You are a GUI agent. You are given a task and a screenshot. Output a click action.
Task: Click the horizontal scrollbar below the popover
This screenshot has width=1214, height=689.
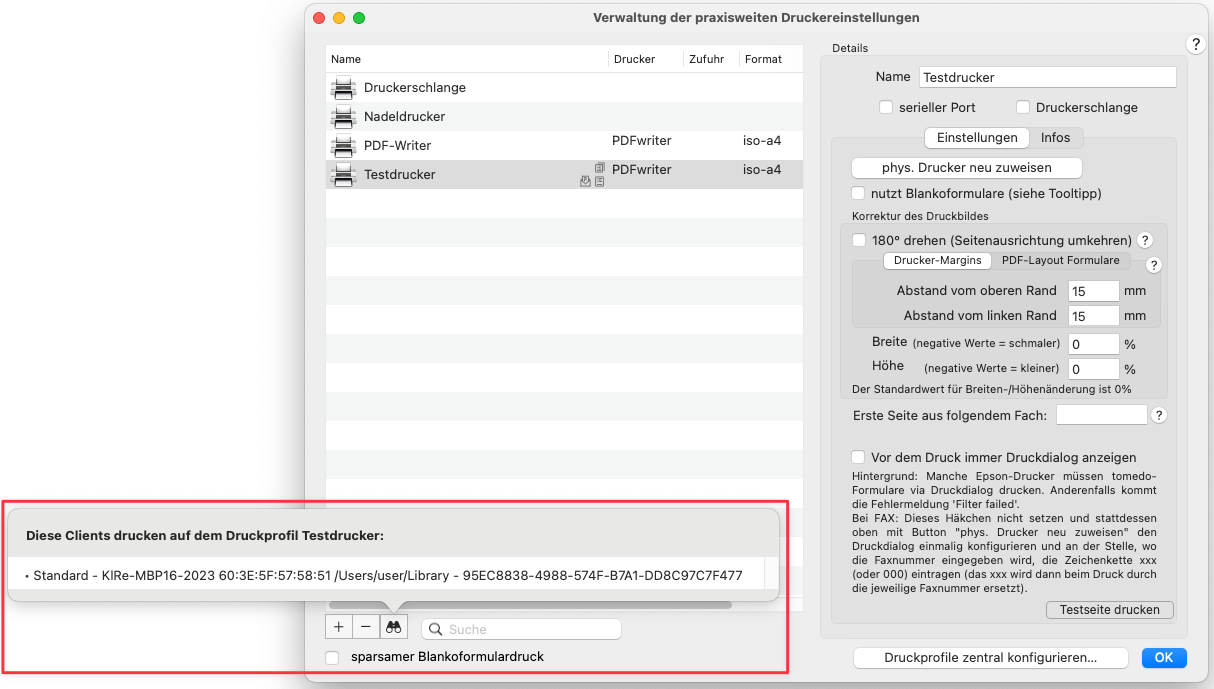530,605
